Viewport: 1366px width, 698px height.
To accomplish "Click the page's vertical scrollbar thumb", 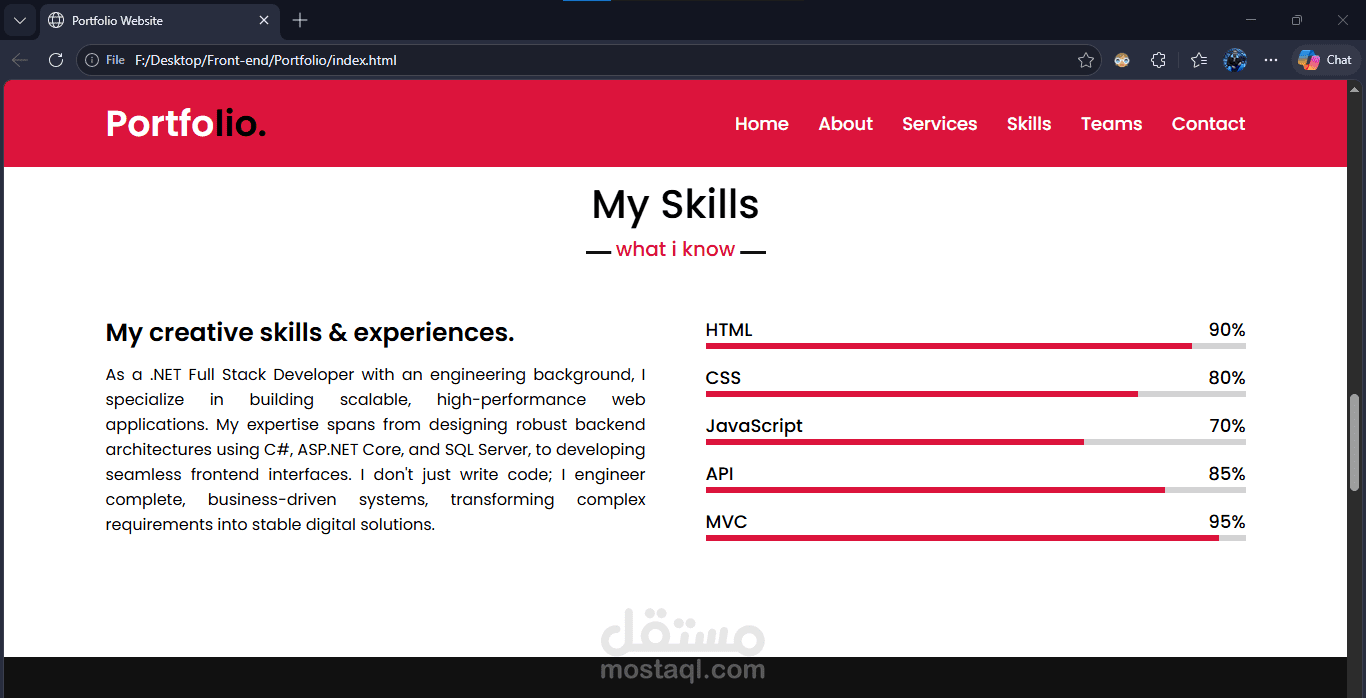I will pyautogui.click(x=1356, y=441).
